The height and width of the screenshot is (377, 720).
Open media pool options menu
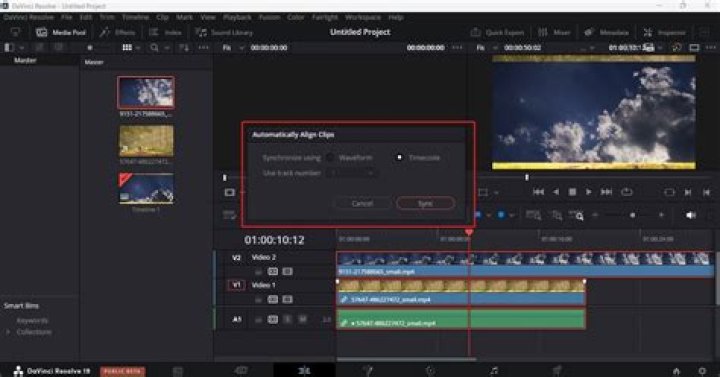tap(203, 47)
